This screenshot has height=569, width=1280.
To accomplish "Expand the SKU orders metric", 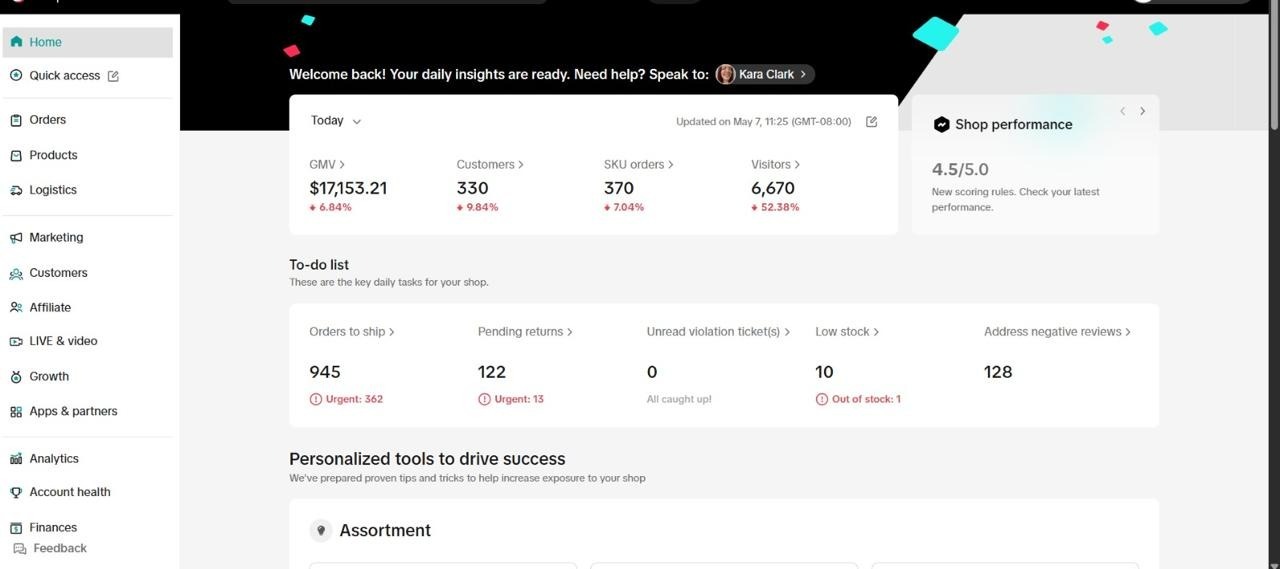I will 638,164.
